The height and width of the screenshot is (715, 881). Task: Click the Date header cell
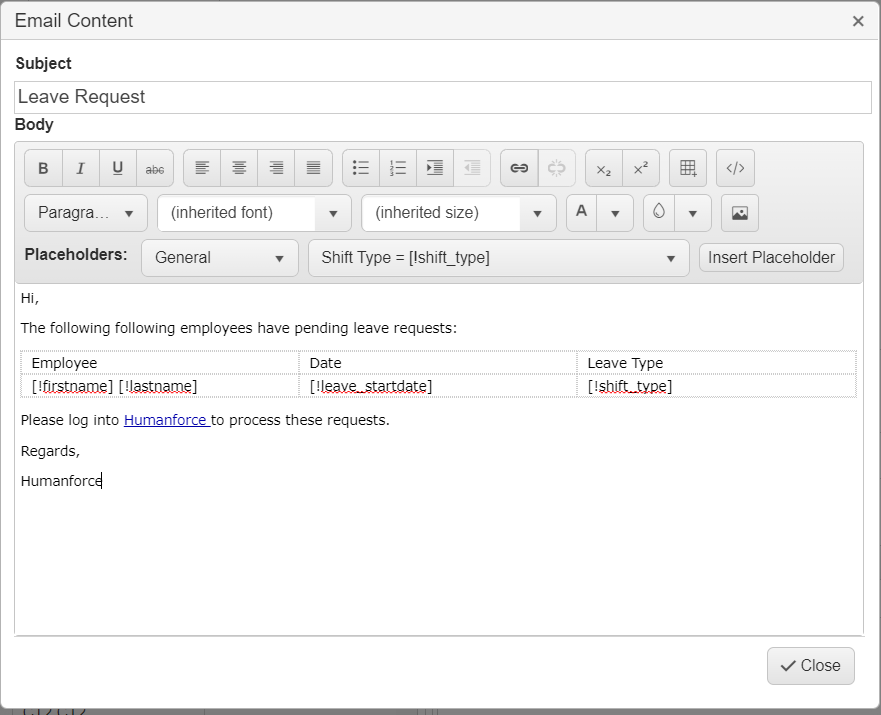tap(438, 363)
